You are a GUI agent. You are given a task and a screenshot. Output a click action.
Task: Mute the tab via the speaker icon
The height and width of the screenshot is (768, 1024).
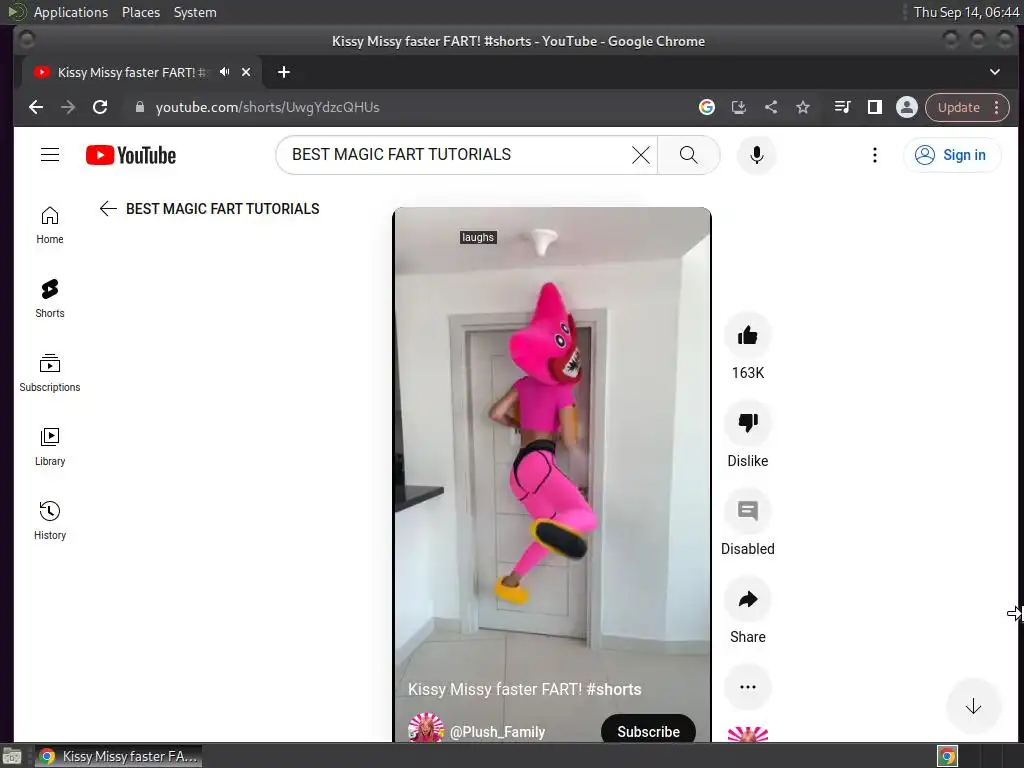coord(225,72)
